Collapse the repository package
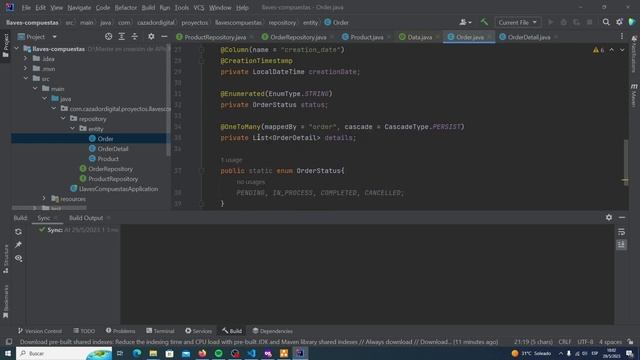Image resolution: width=640 pixels, height=360 pixels. 63,119
